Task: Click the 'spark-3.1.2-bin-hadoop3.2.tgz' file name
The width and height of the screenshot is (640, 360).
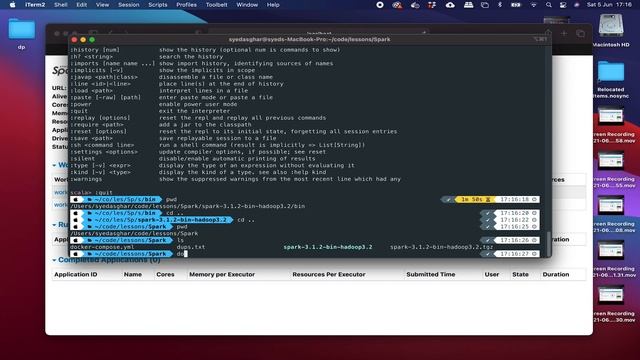Action: 441,247
